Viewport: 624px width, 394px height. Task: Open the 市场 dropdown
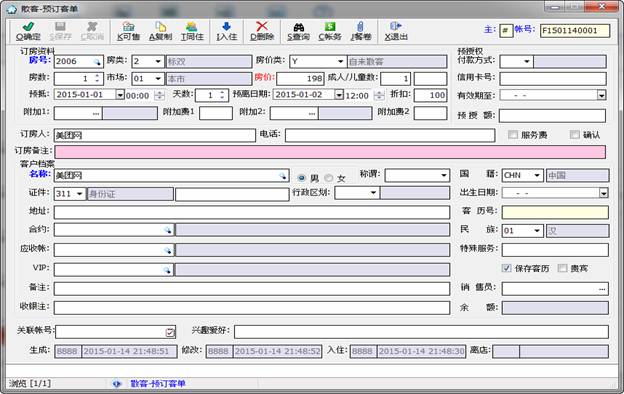click(x=158, y=78)
